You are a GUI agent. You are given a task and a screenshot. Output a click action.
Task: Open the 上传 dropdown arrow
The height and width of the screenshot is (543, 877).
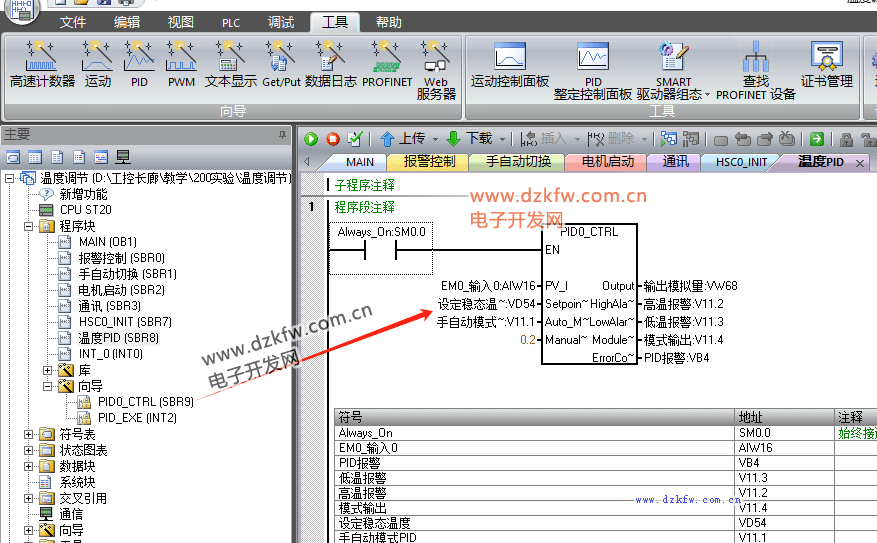[435, 139]
